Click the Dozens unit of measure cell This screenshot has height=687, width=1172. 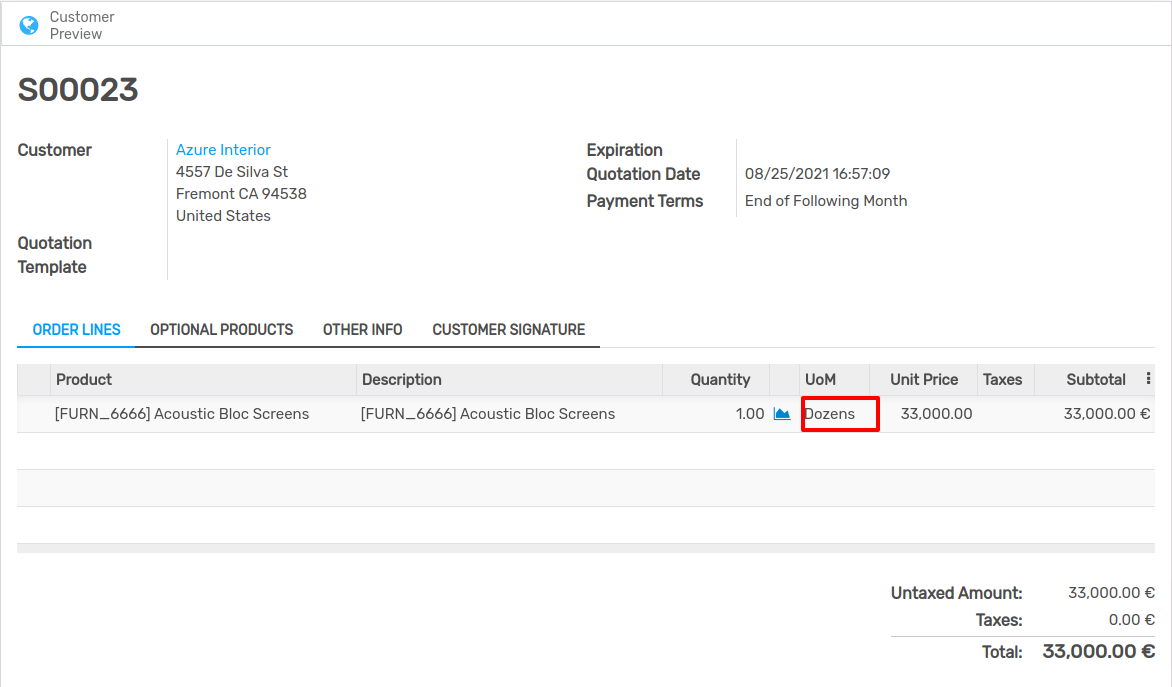(839, 414)
